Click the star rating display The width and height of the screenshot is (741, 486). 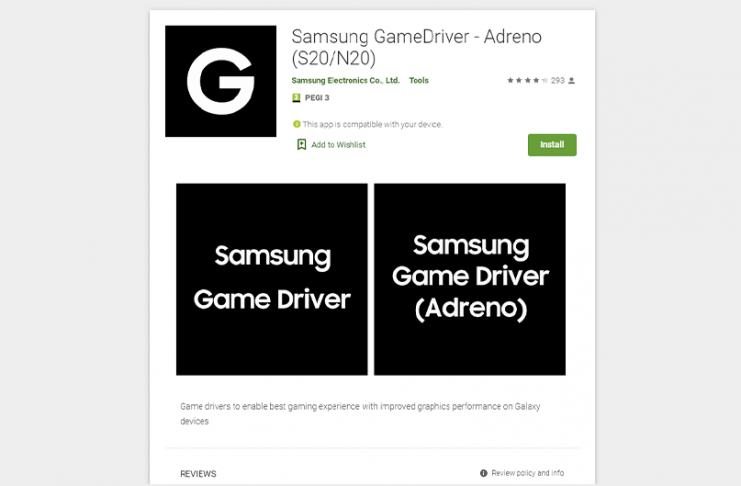tap(527, 80)
